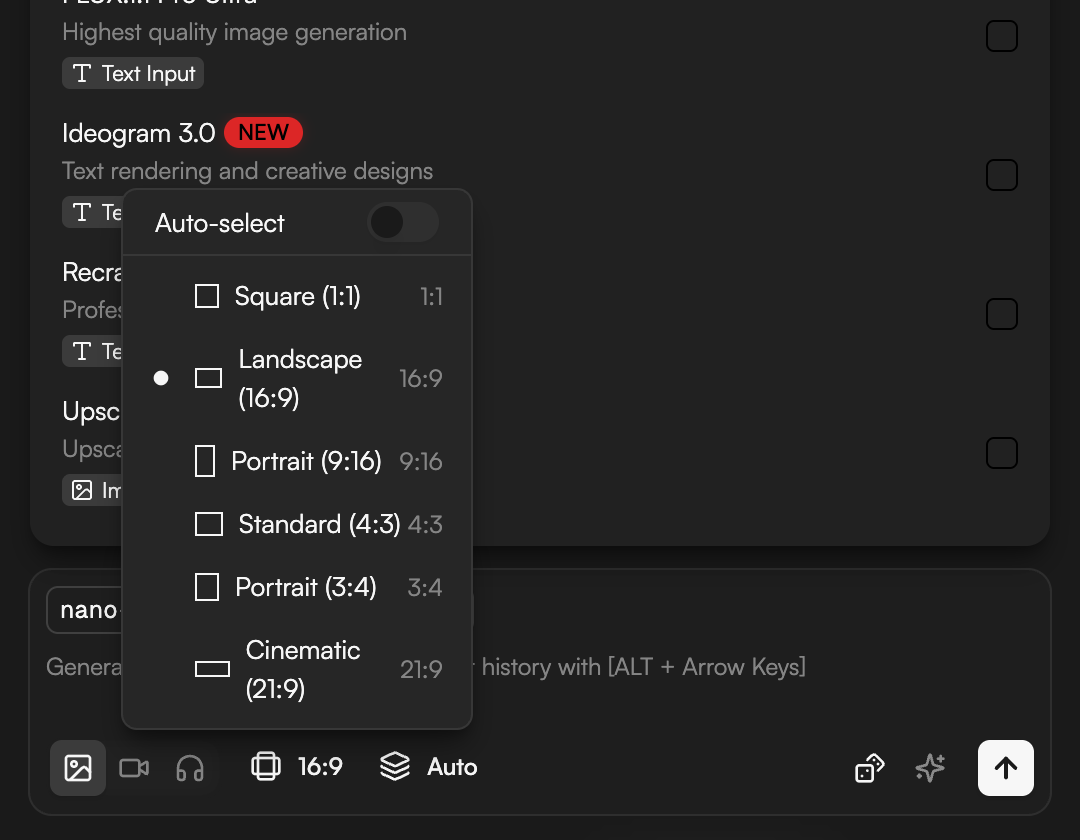Click the 21:9 ratio value label
This screenshot has width=1080, height=840.
coord(421,669)
